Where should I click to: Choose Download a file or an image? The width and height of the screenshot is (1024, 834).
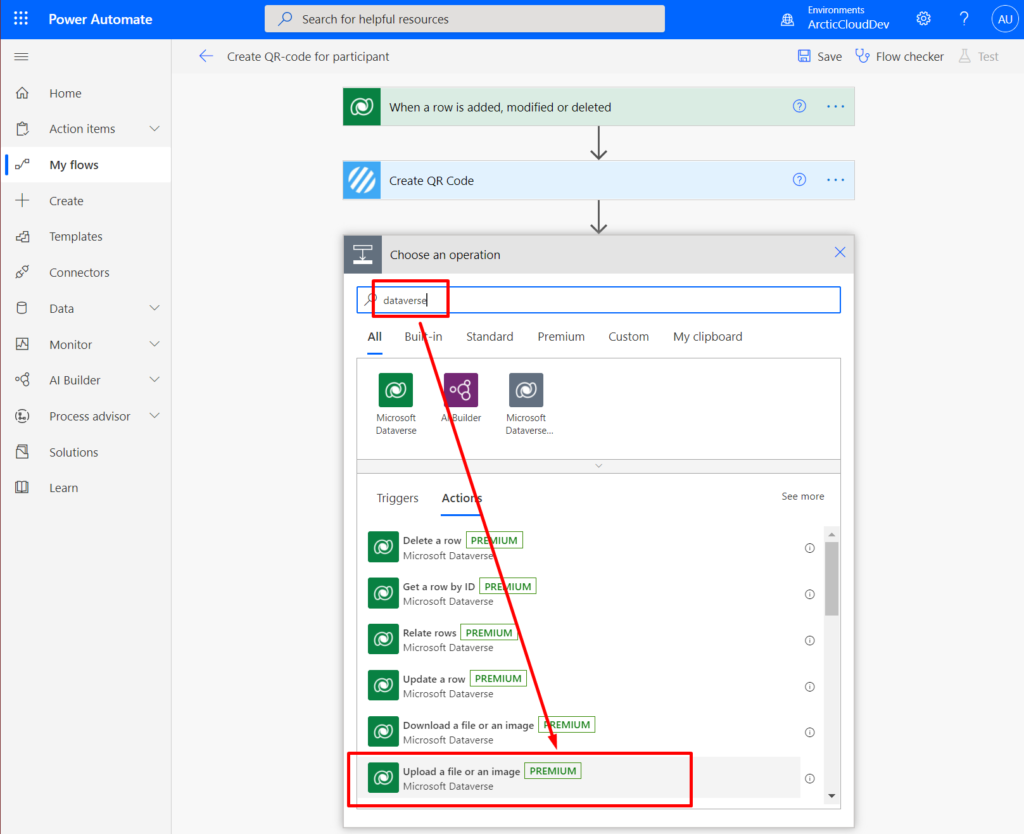point(584,731)
